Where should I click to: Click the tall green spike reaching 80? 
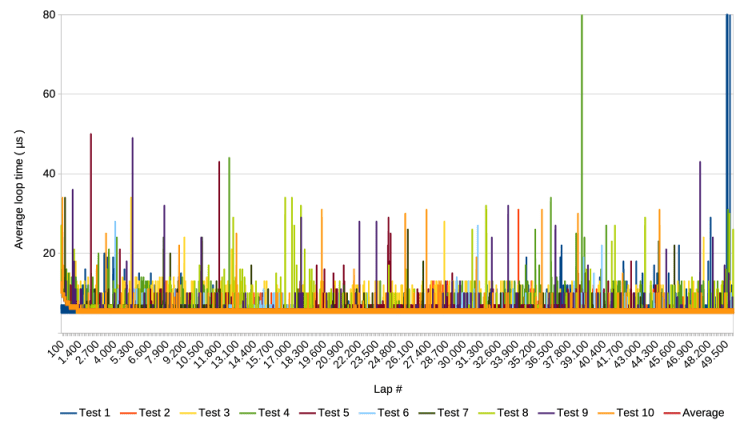581,100
